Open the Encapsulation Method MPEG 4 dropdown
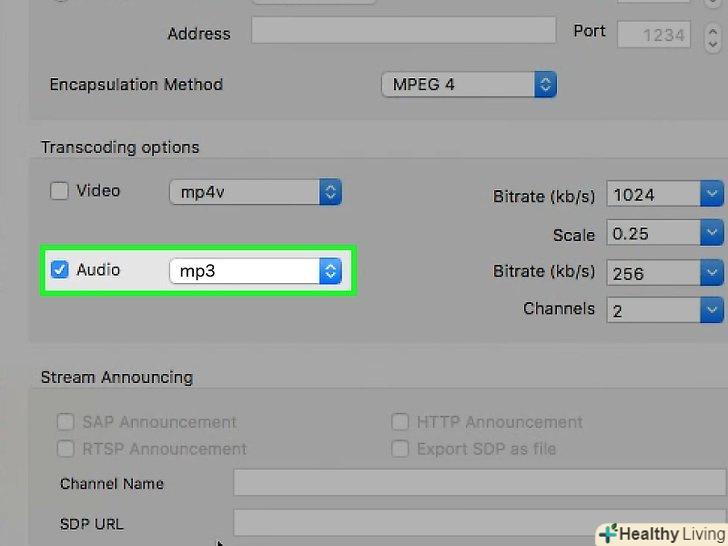Viewport: 728px width, 546px height. pyautogui.click(x=469, y=84)
